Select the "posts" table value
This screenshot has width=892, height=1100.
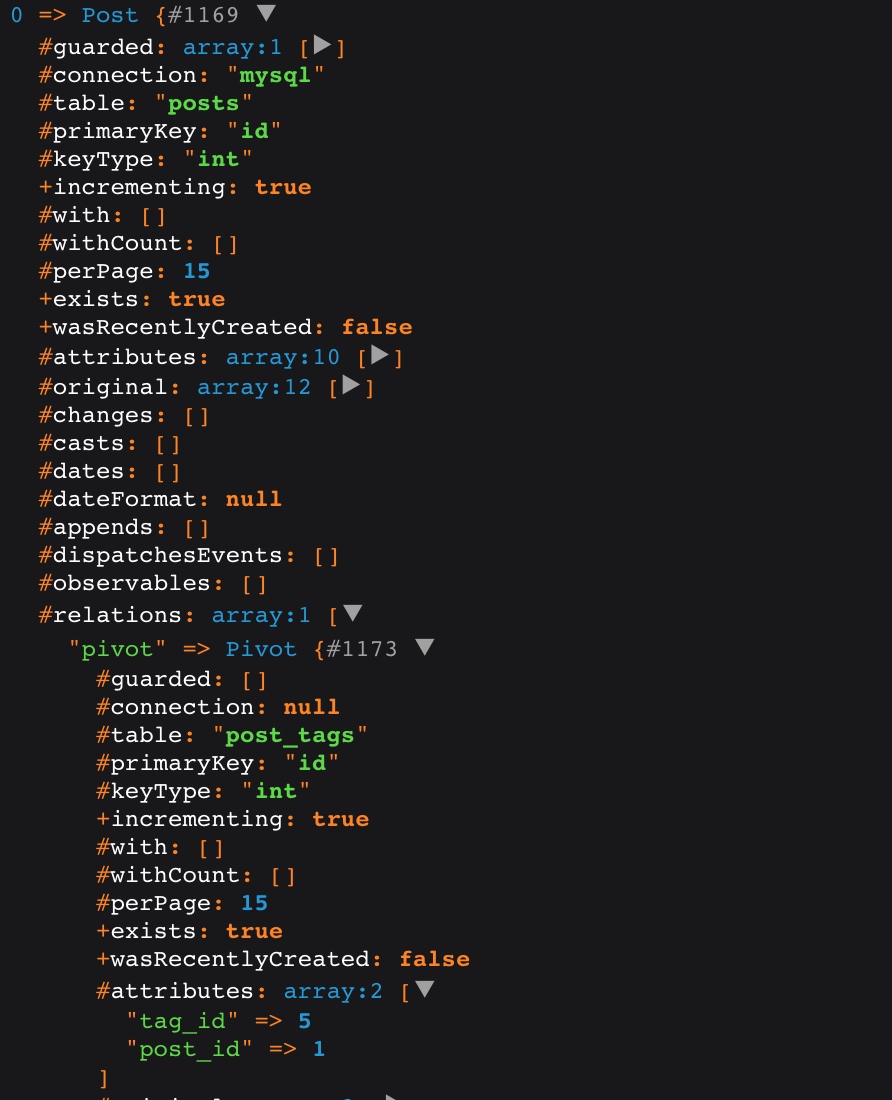203,103
